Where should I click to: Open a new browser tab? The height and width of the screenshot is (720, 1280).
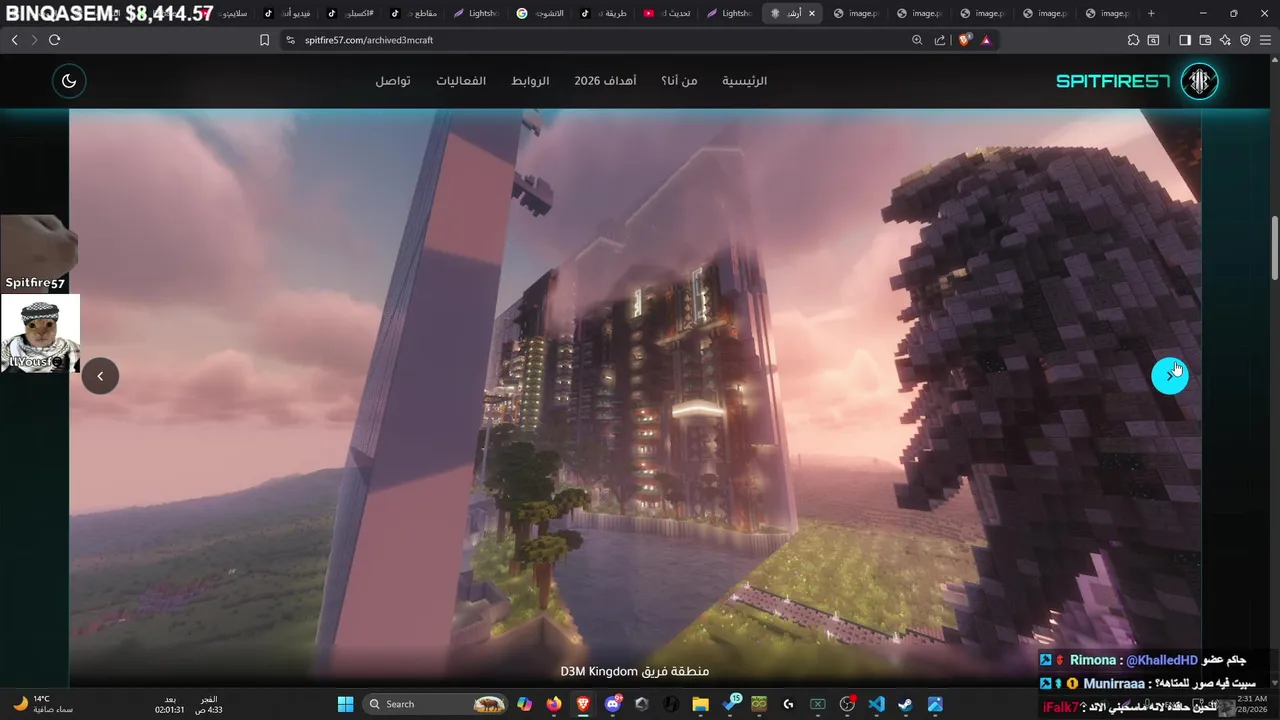click(x=1151, y=13)
